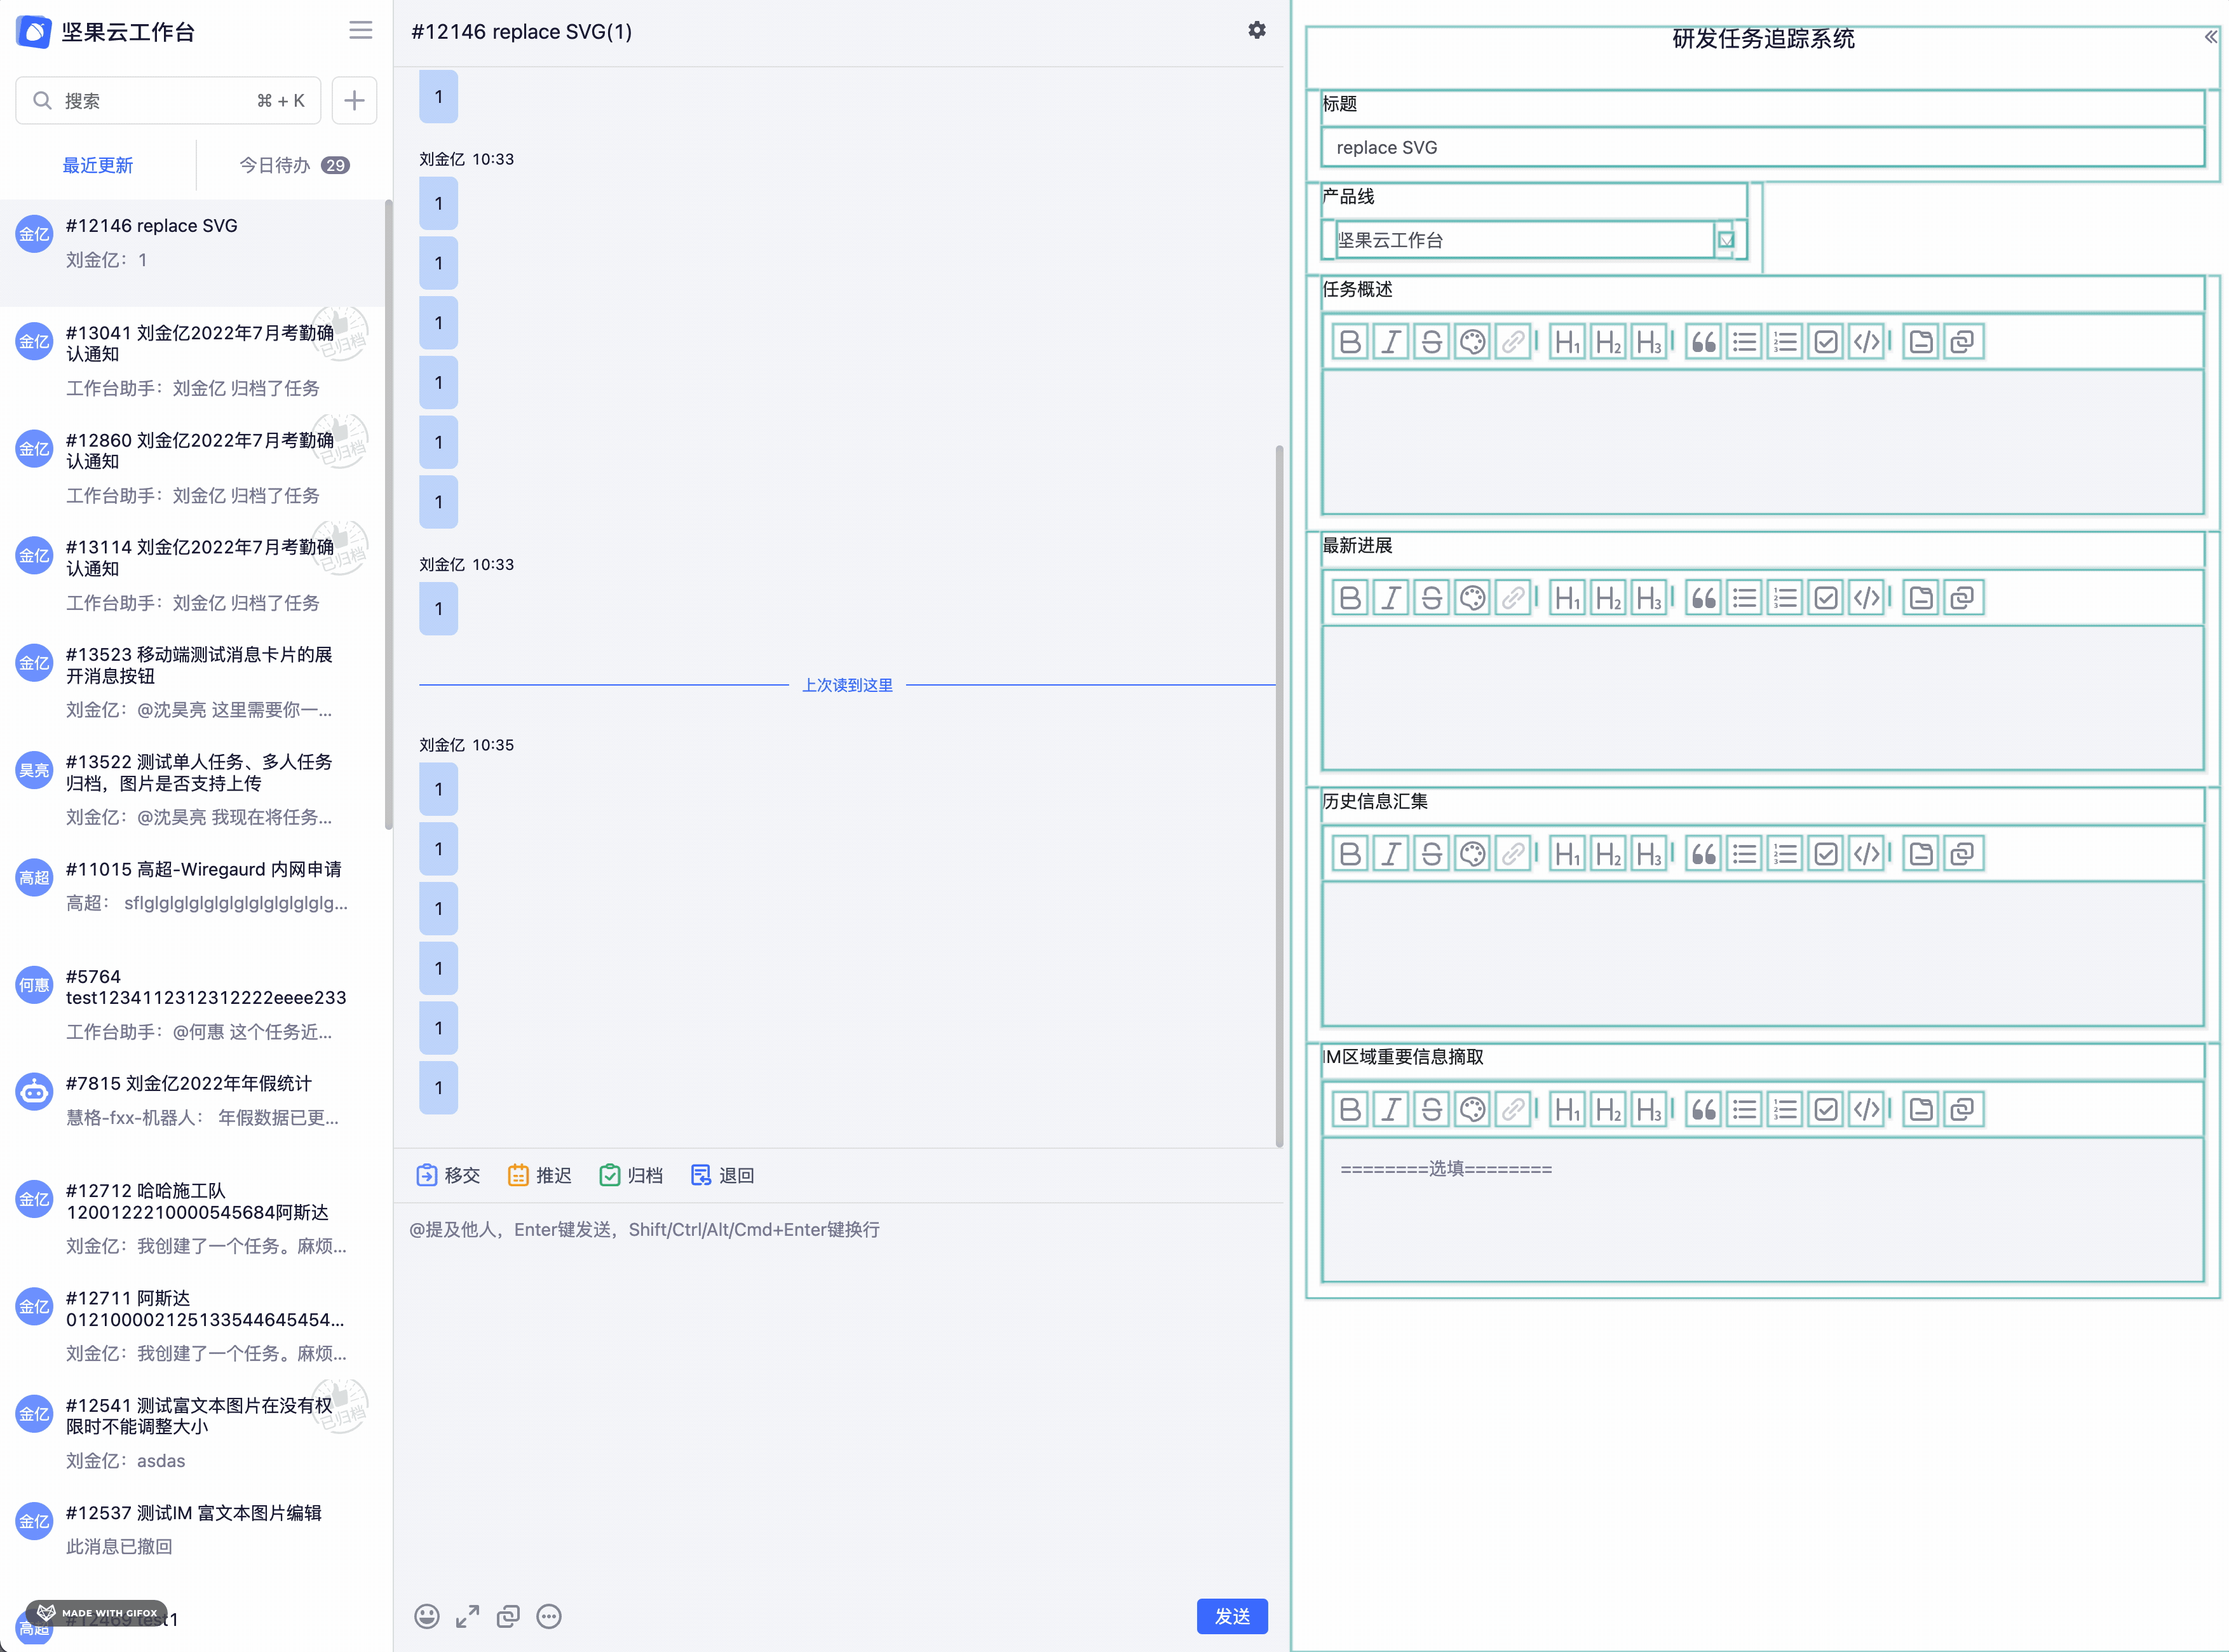Collapse the 研发任务追踪系统 side panel
Image resolution: width=2229 pixels, height=1652 pixels.
click(x=2210, y=37)
